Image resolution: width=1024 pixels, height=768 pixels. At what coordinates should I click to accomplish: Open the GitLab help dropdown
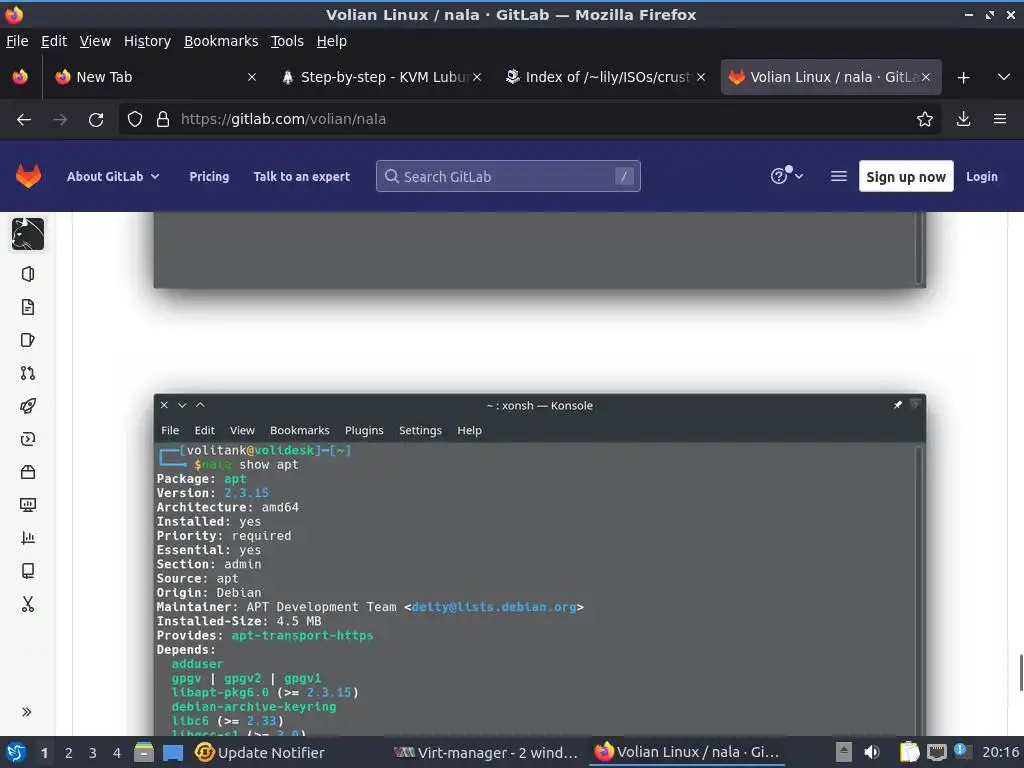tap(786, 176)
